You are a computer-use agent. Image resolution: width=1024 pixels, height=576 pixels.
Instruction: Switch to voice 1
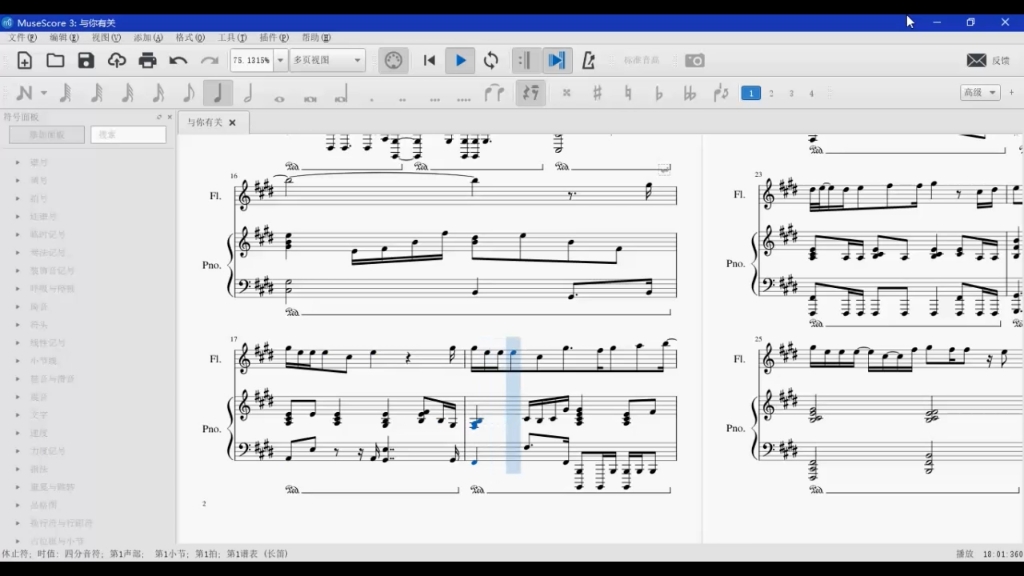(x=750, y=93)
